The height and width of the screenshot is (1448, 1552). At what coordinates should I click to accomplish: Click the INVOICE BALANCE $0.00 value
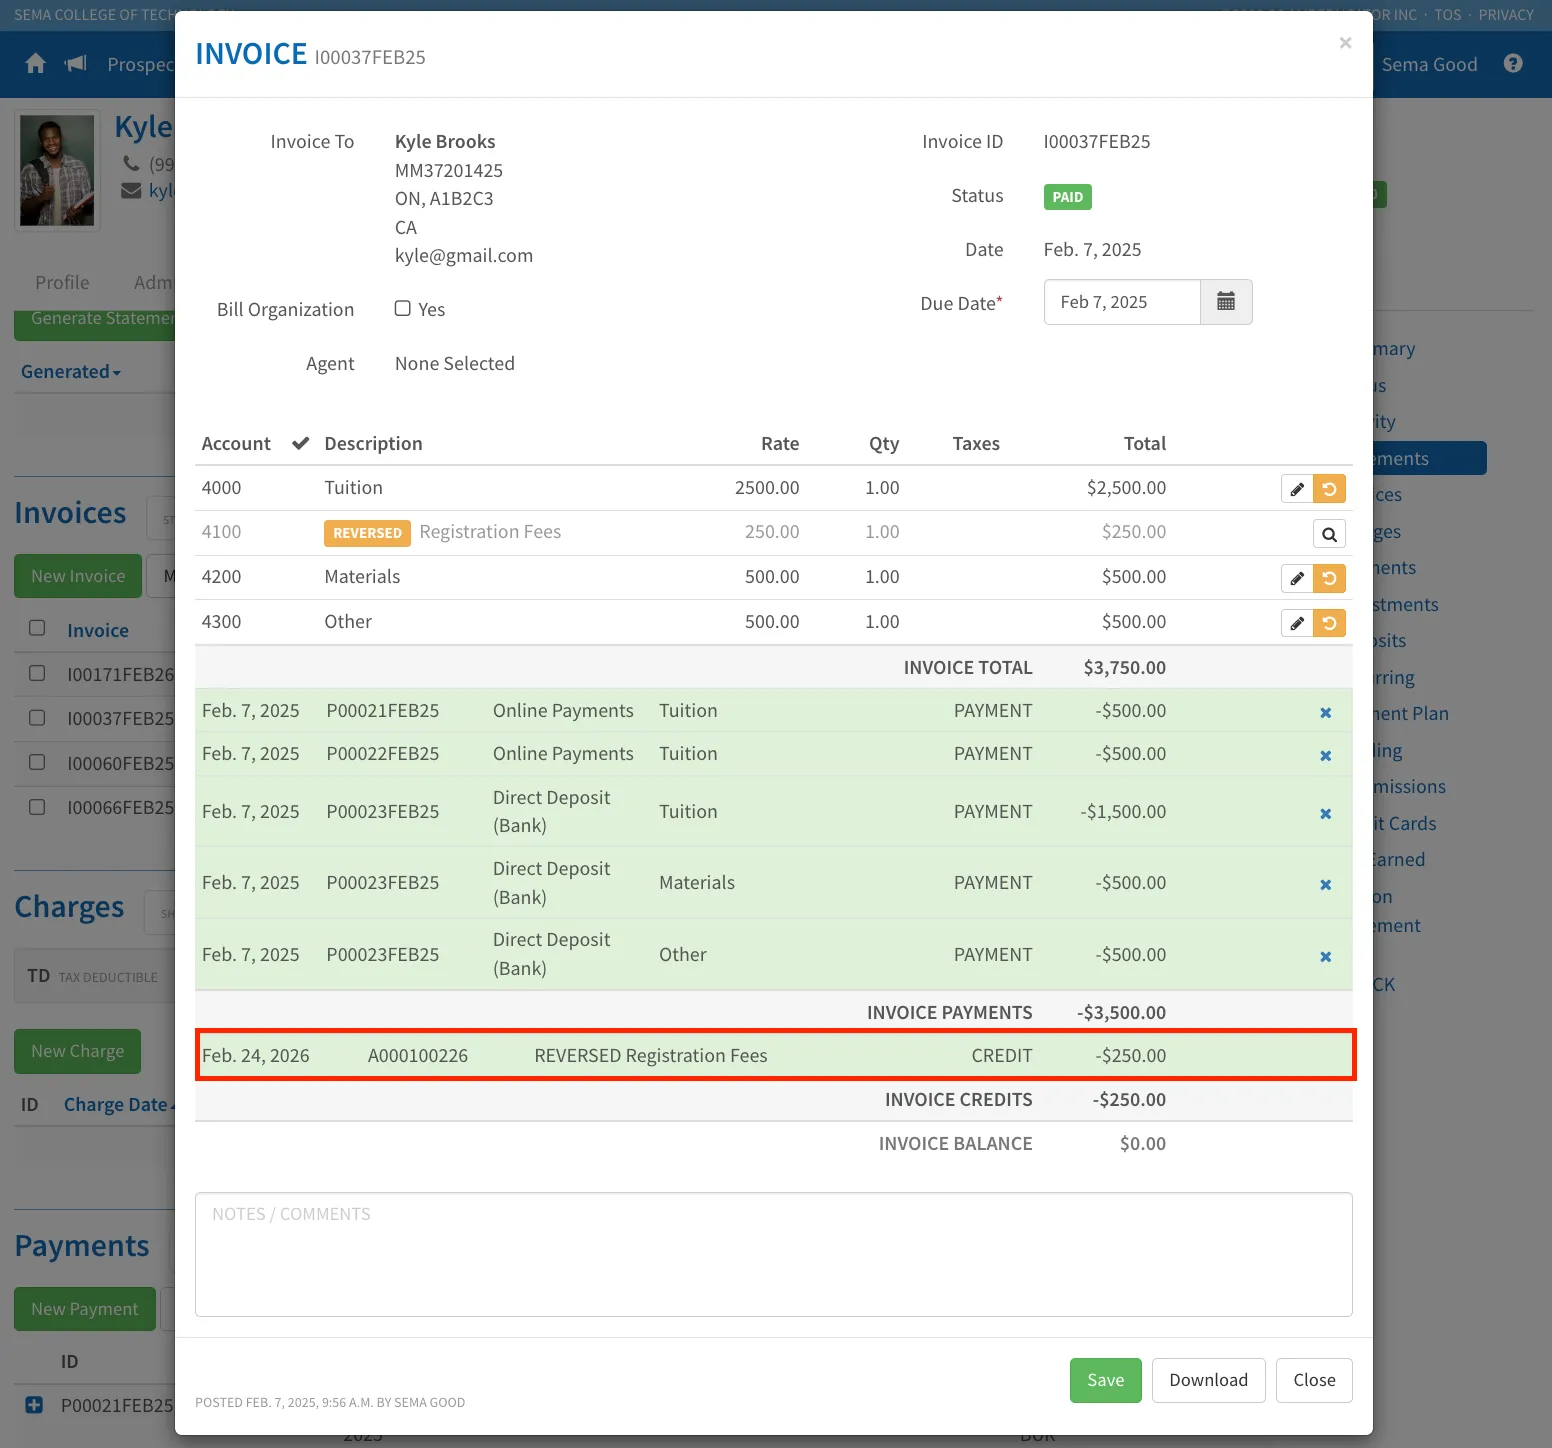[1142, 1143]
